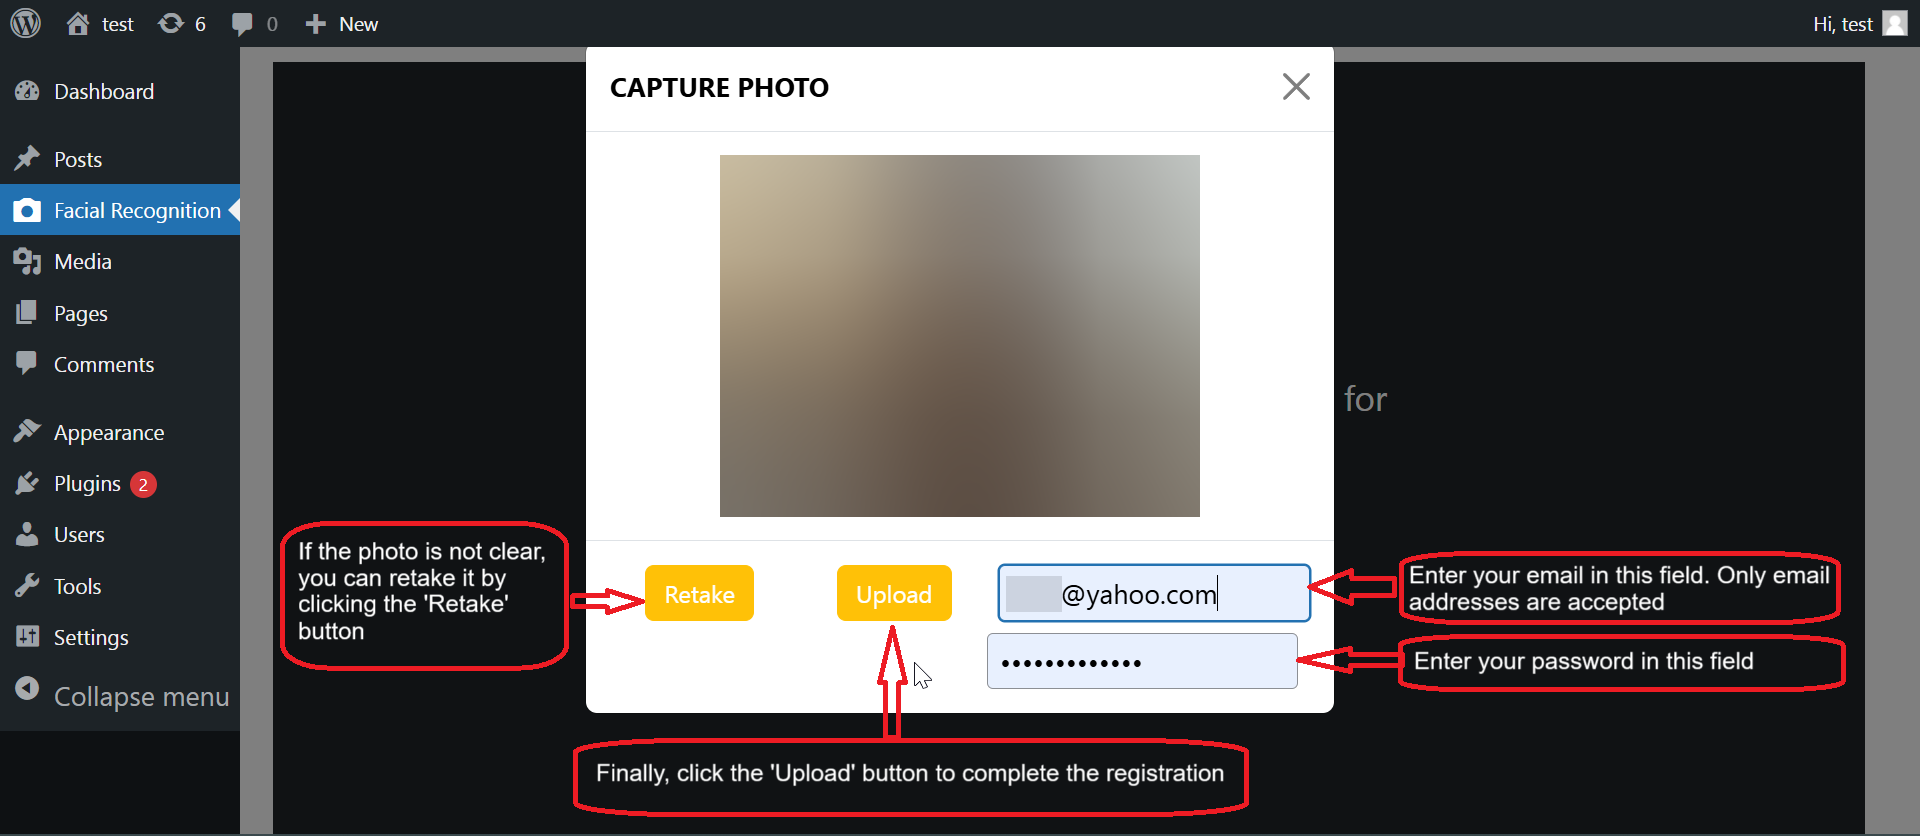Screen dimensions: 1920x836
Task: Click the Plugins plug icon
Action: [27, 484]
